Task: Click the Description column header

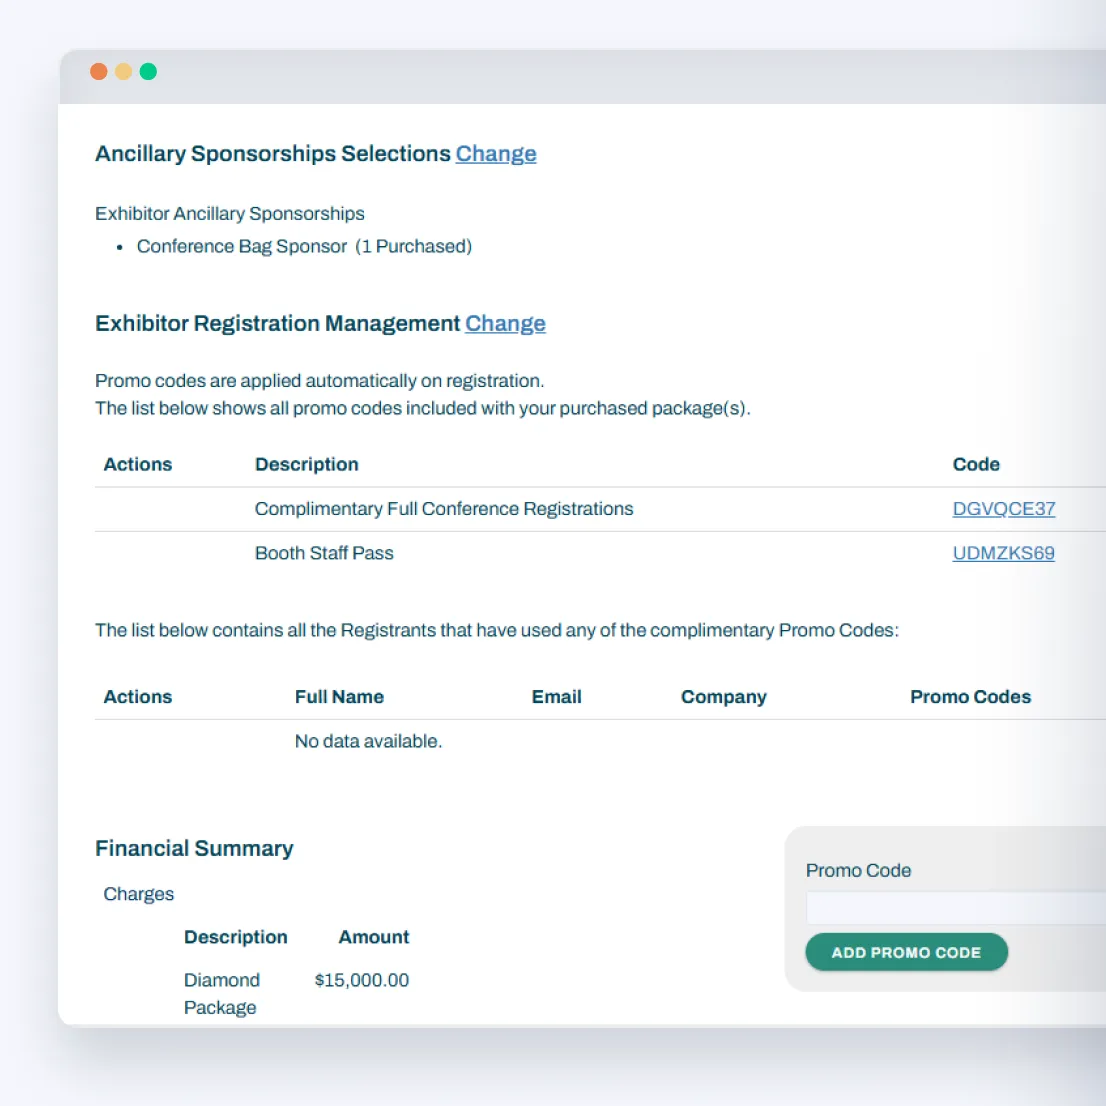Action: (x=307, y=464)
